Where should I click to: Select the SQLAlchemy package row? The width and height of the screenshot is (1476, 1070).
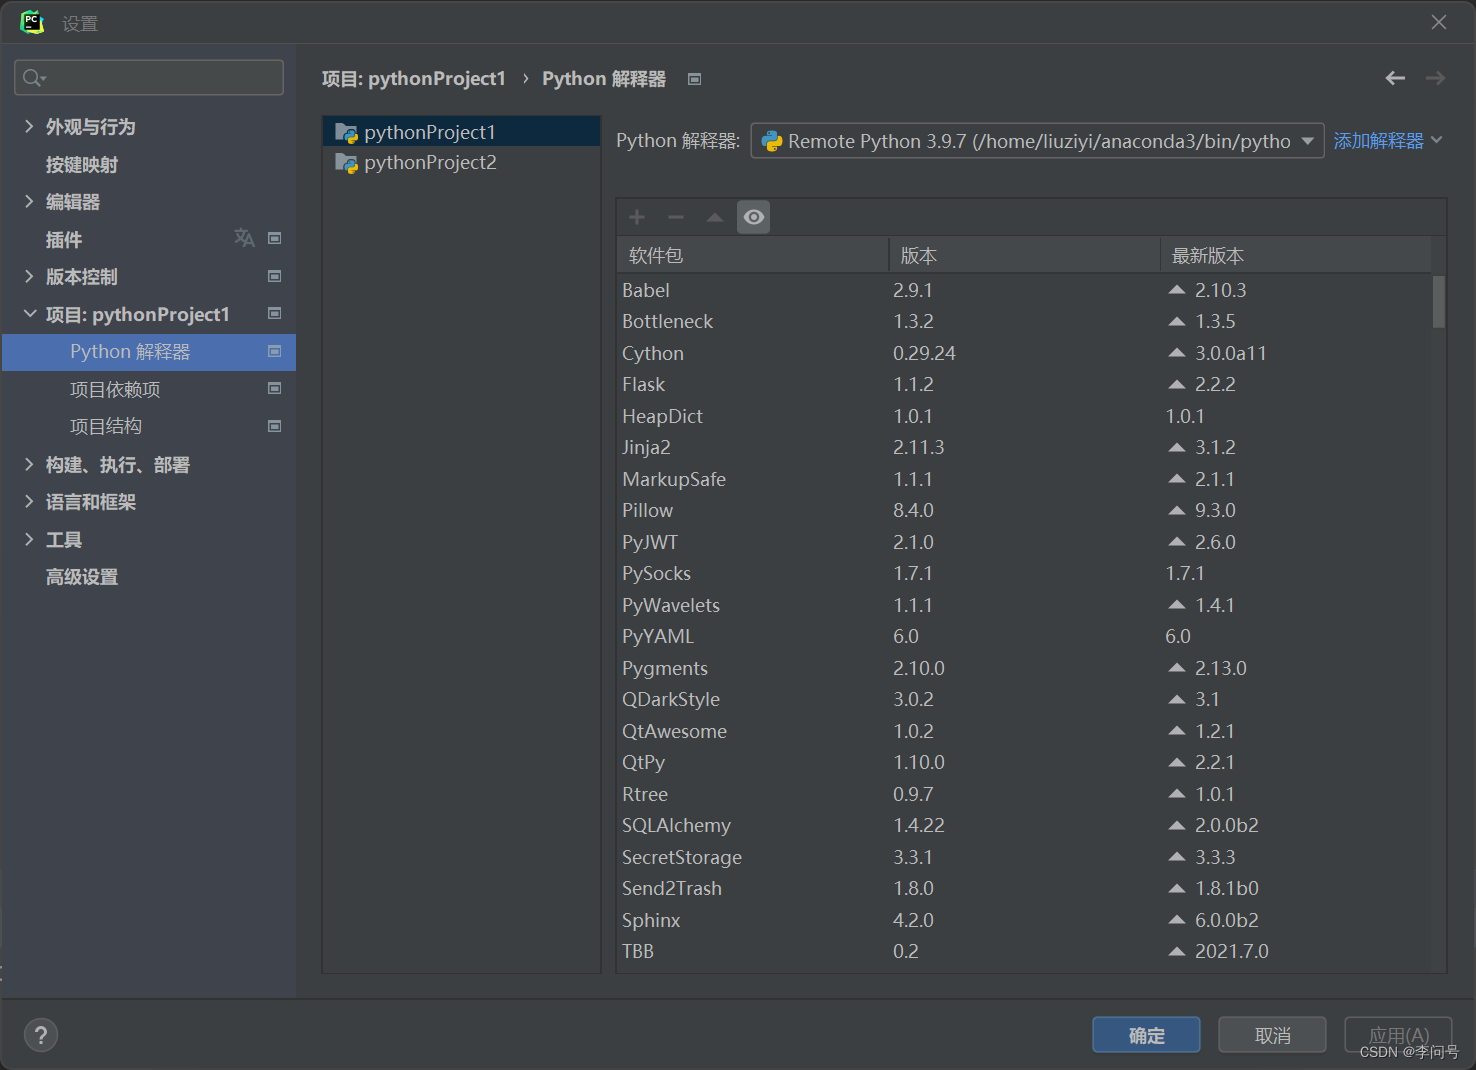point(1024,825)
